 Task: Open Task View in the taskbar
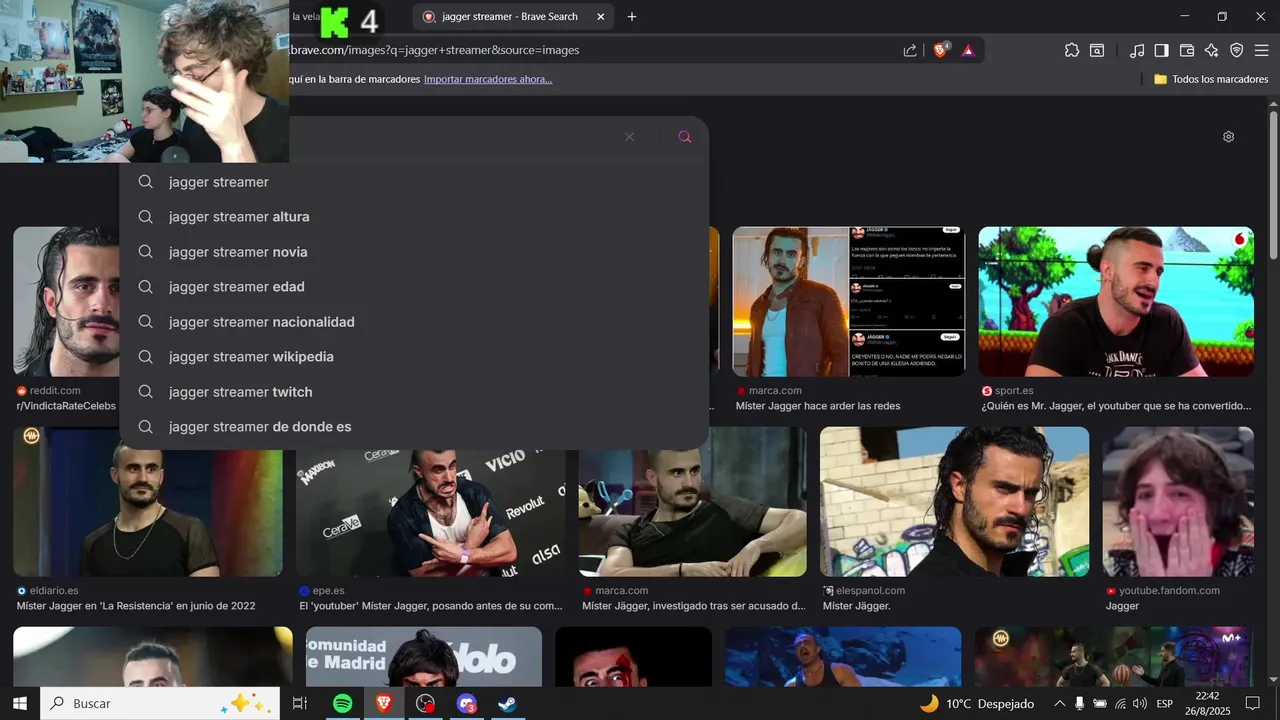click(x=299, y=704)
